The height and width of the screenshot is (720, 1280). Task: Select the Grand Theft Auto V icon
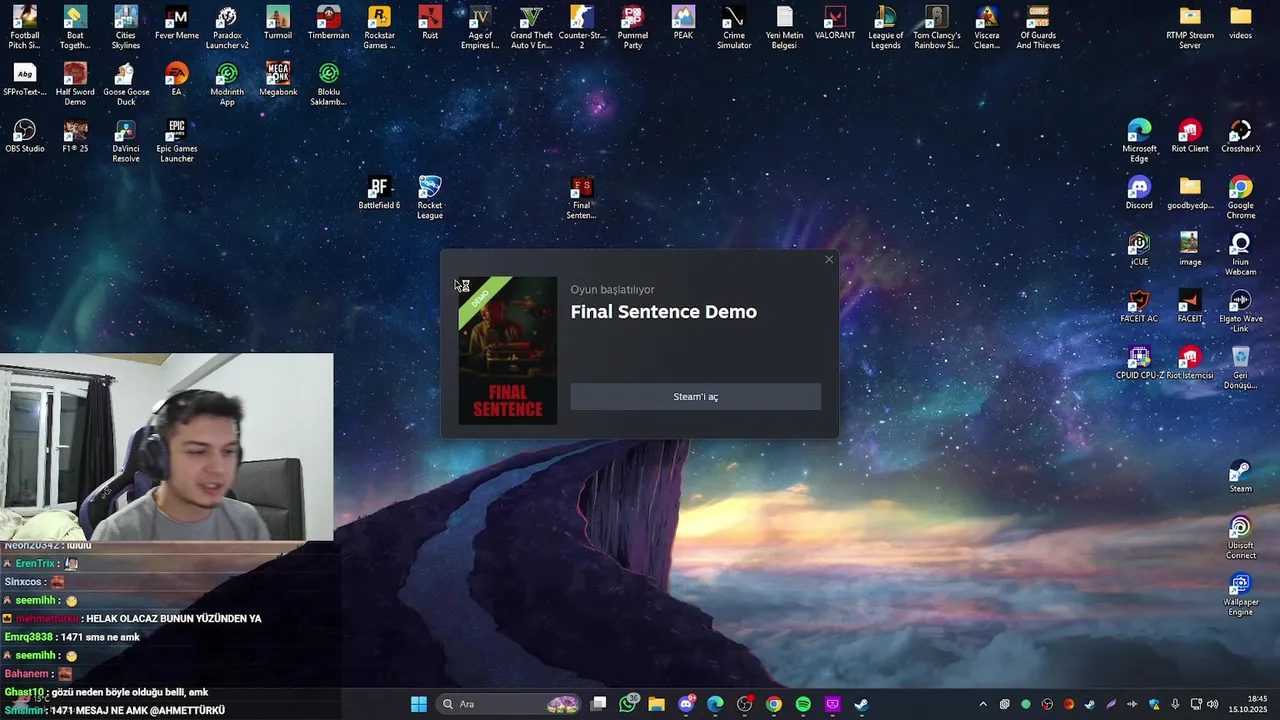(x=531, y=27)
